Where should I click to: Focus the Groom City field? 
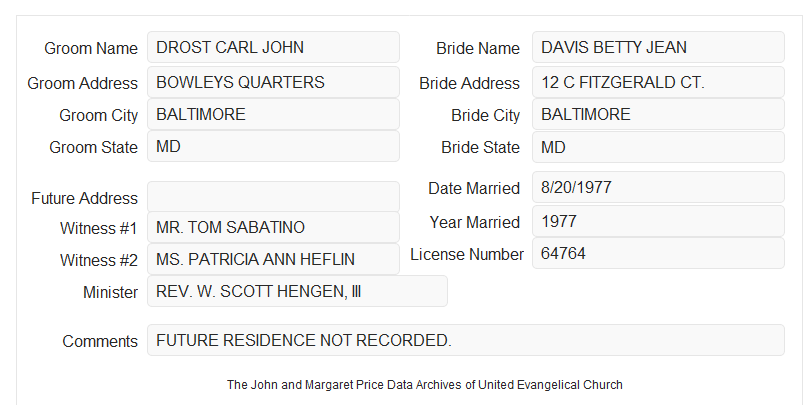point(273,114)
